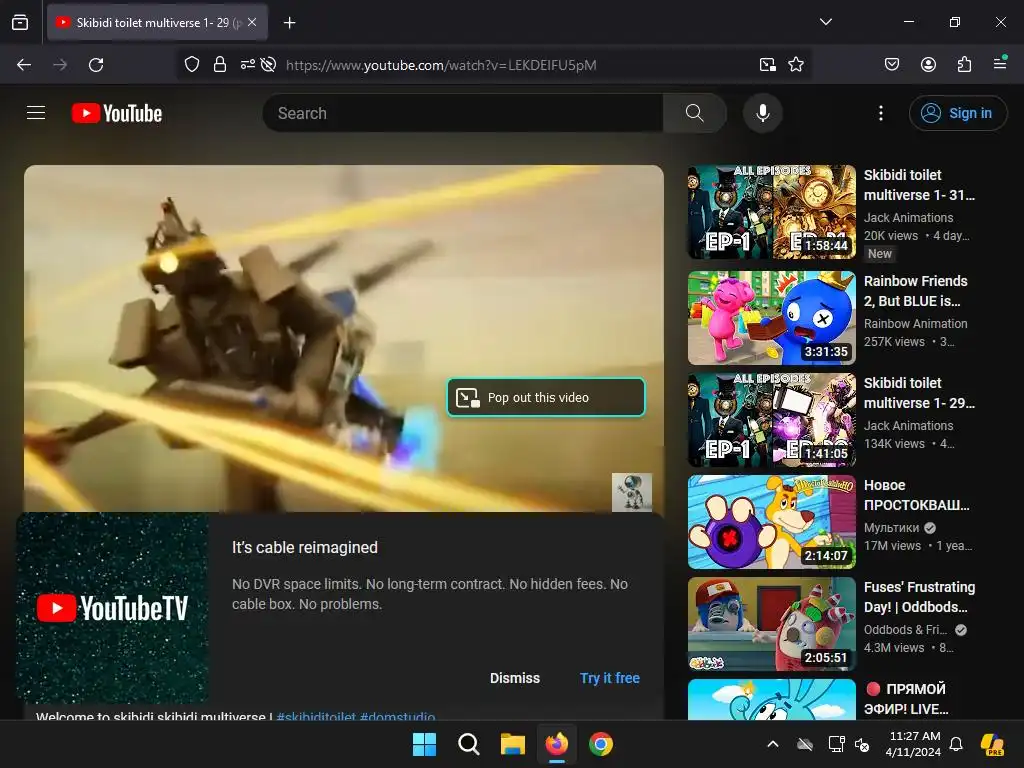Switch to Firefox in the taskbar
This screenshot has height=768, width=1024.
coord(556,744)
